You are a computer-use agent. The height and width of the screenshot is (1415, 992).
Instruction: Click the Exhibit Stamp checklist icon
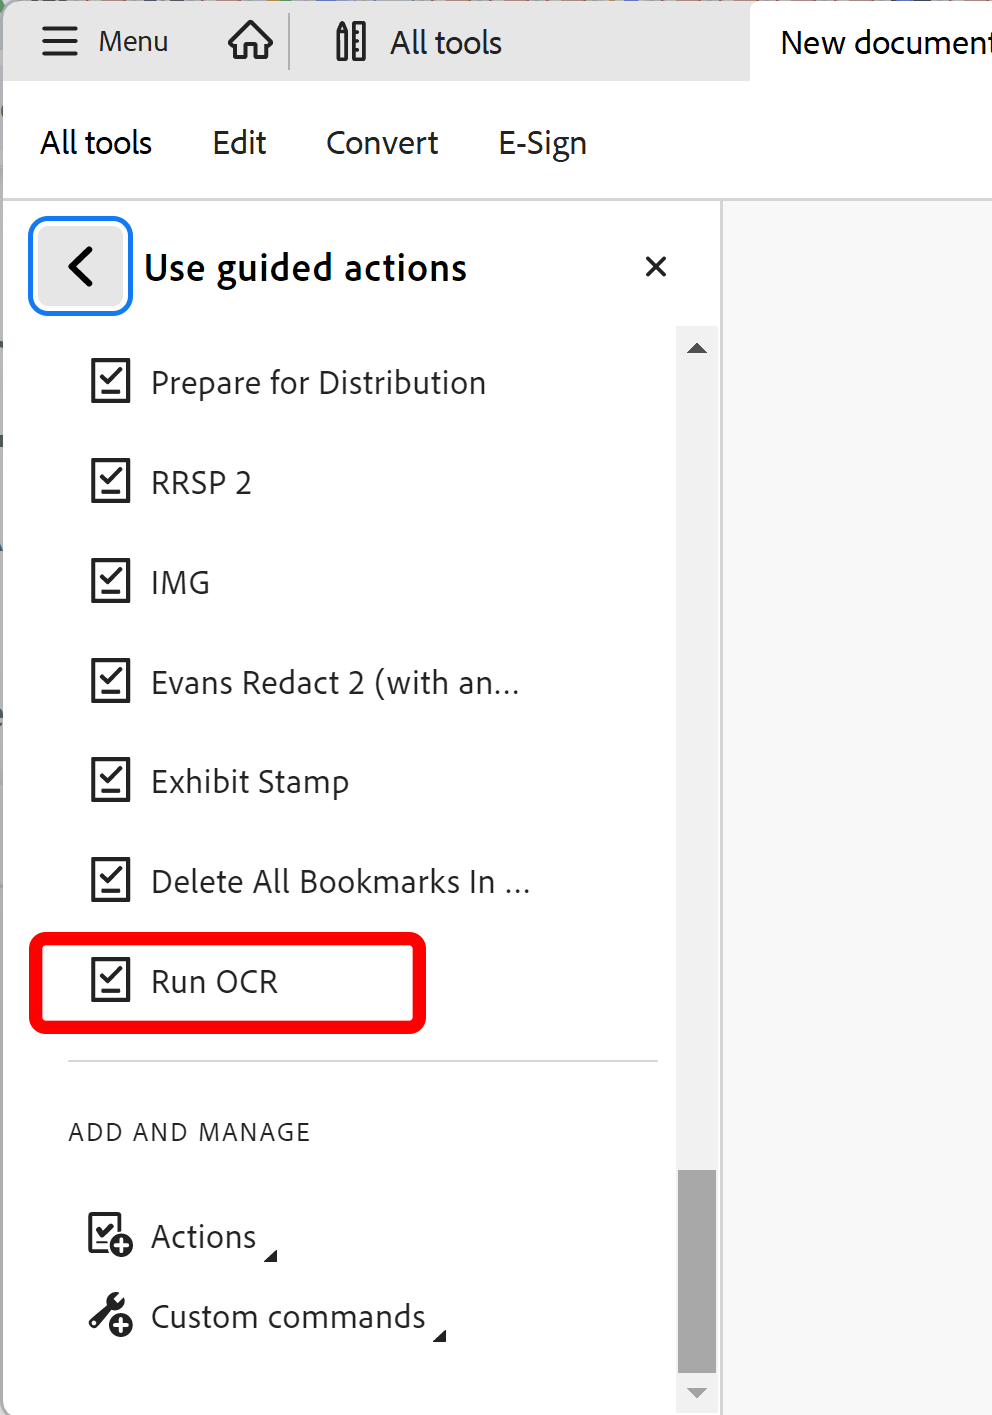[x=110, y=780]
